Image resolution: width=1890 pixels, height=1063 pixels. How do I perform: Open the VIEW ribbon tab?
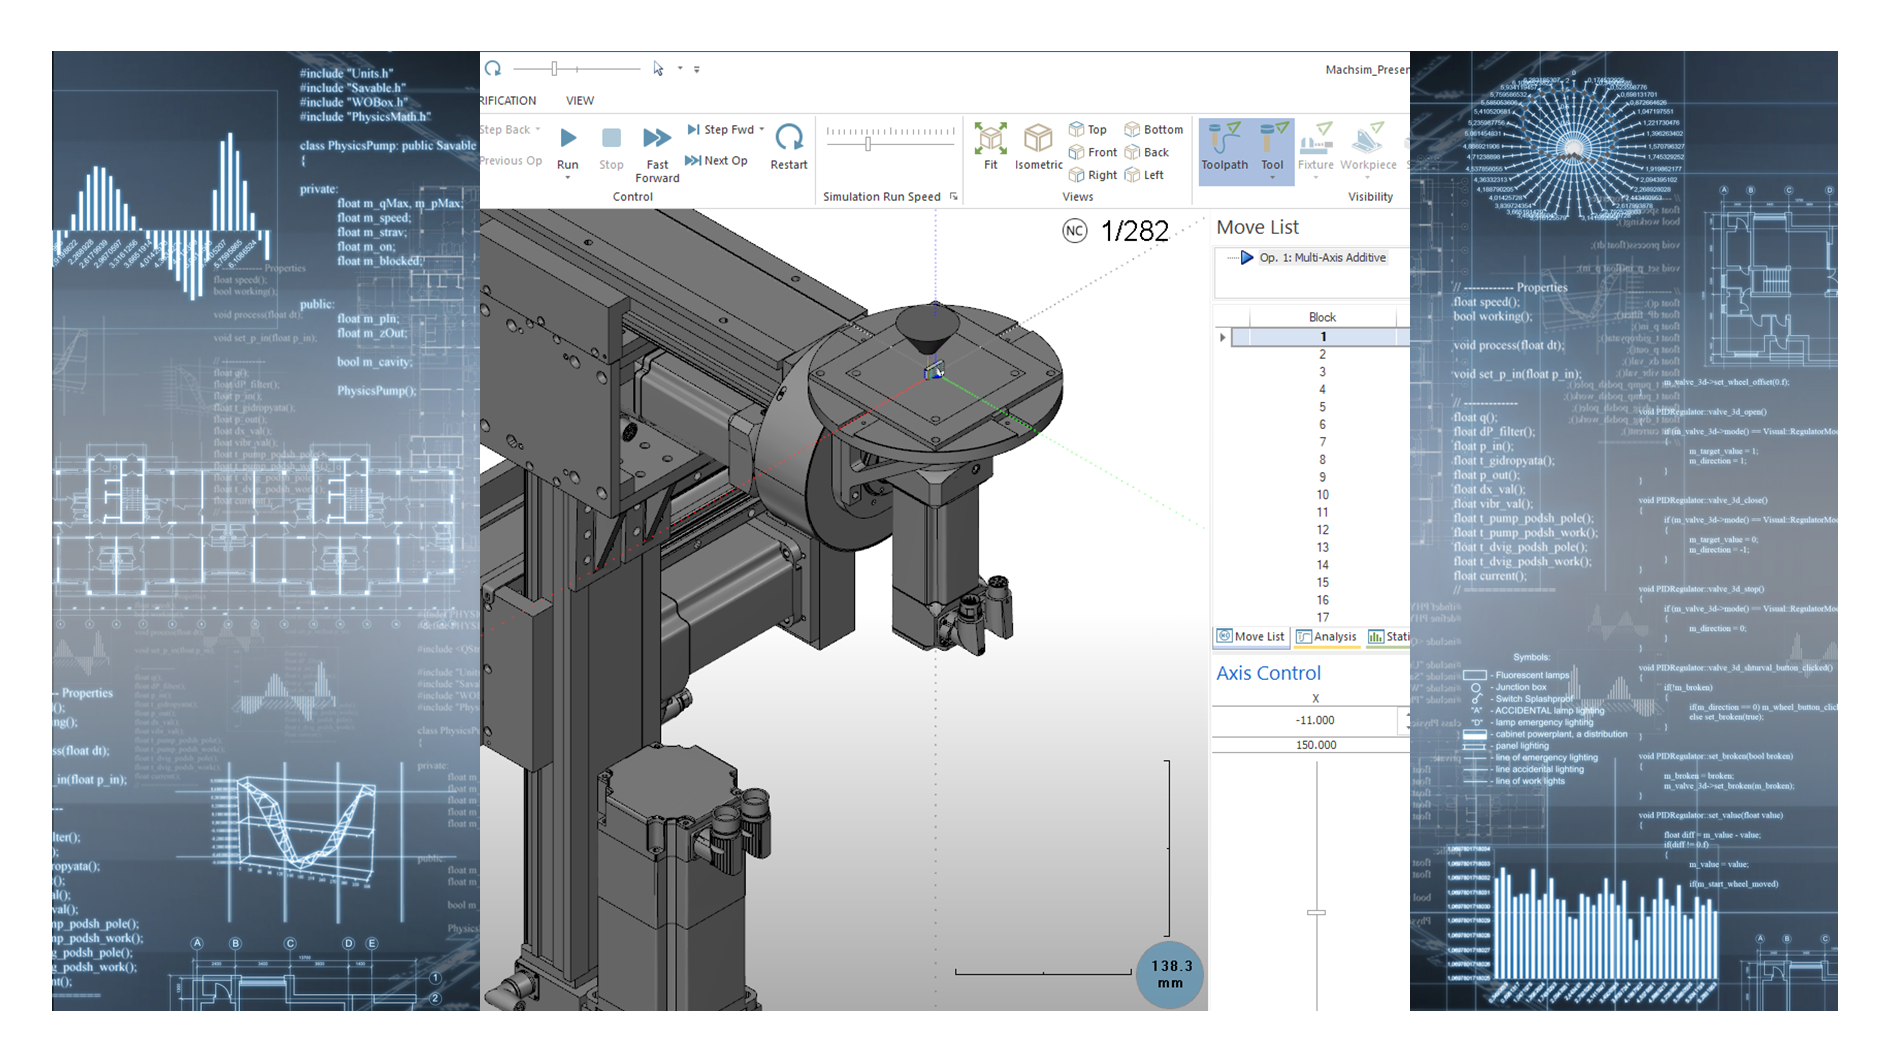pos(579,100)
